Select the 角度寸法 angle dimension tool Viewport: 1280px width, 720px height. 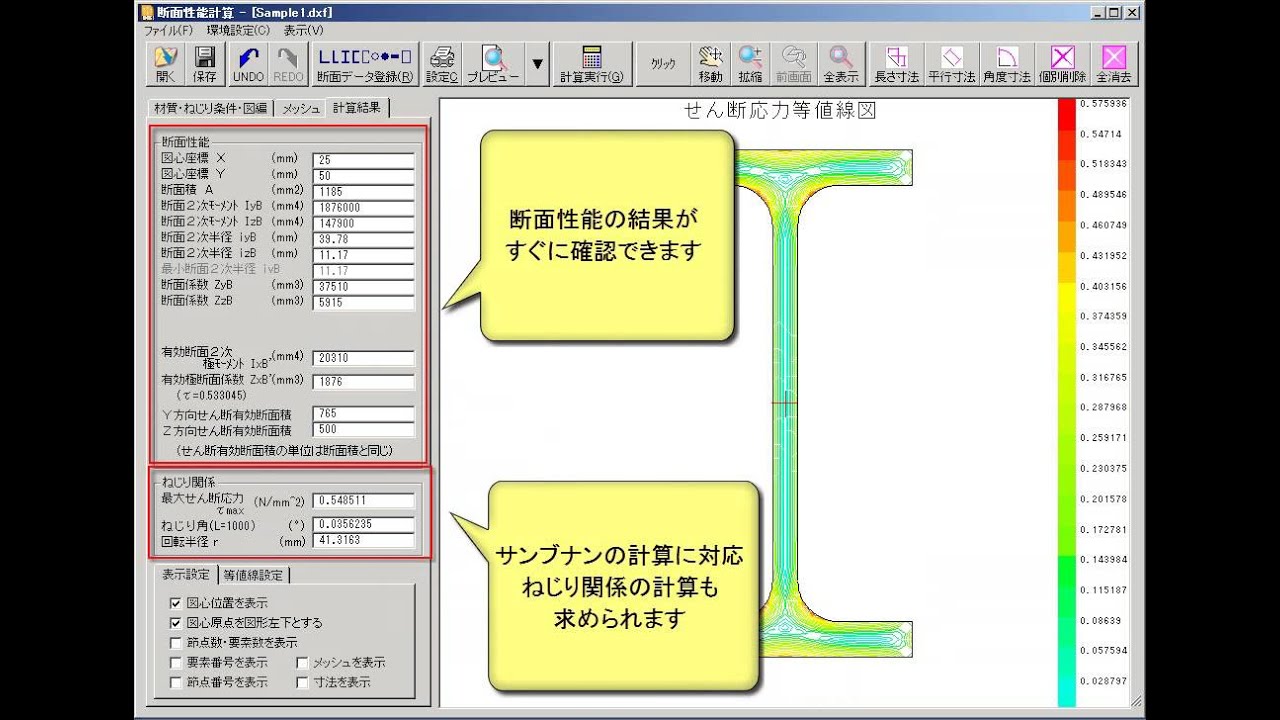(1006, 64)
